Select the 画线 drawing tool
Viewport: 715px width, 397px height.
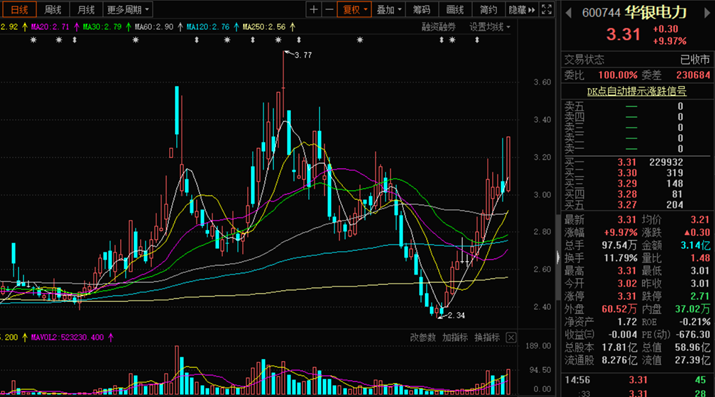(x=455, y=10)
